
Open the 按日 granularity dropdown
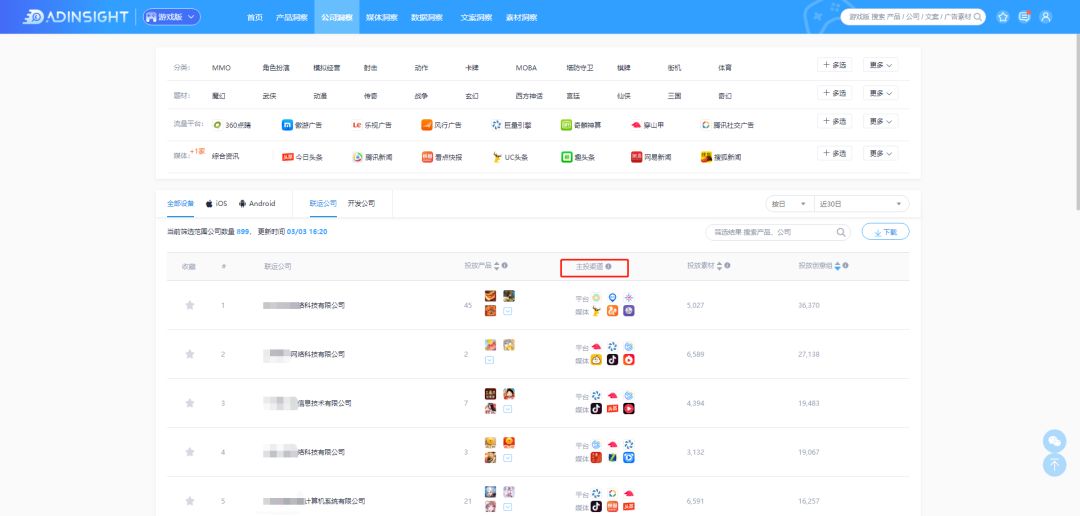click(789, 204)
